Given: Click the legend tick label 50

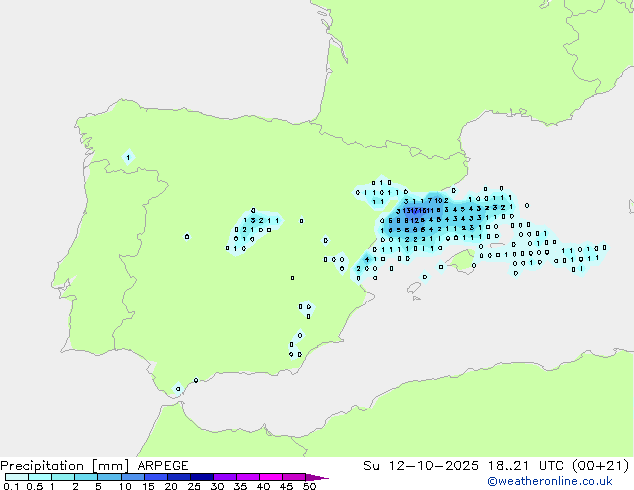Looking at the screenshot, I should [x=309, y=487].
